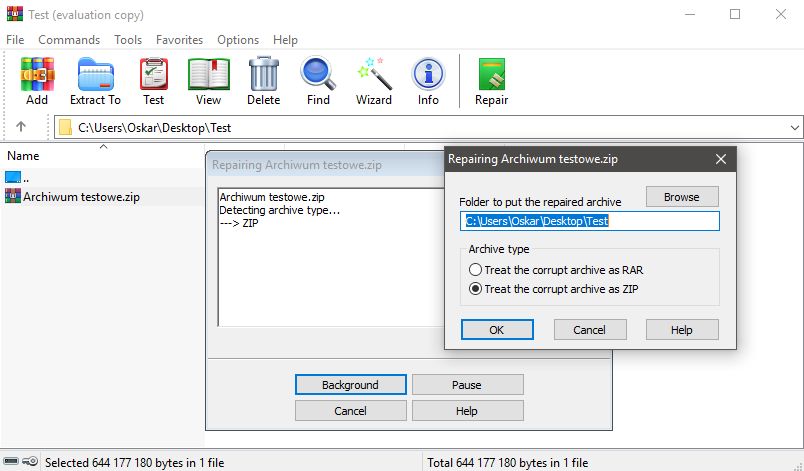Launch the Wizard wand tool

tap(374, 81)
